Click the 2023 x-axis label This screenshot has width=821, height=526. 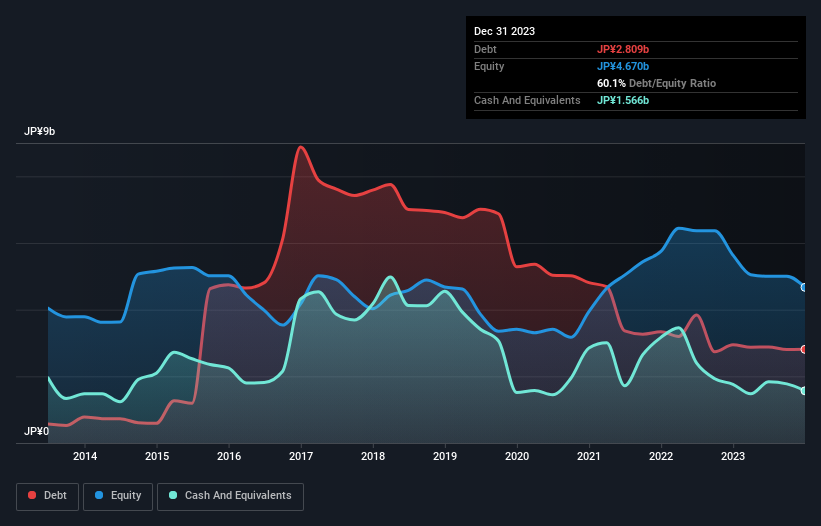[733, 456]
